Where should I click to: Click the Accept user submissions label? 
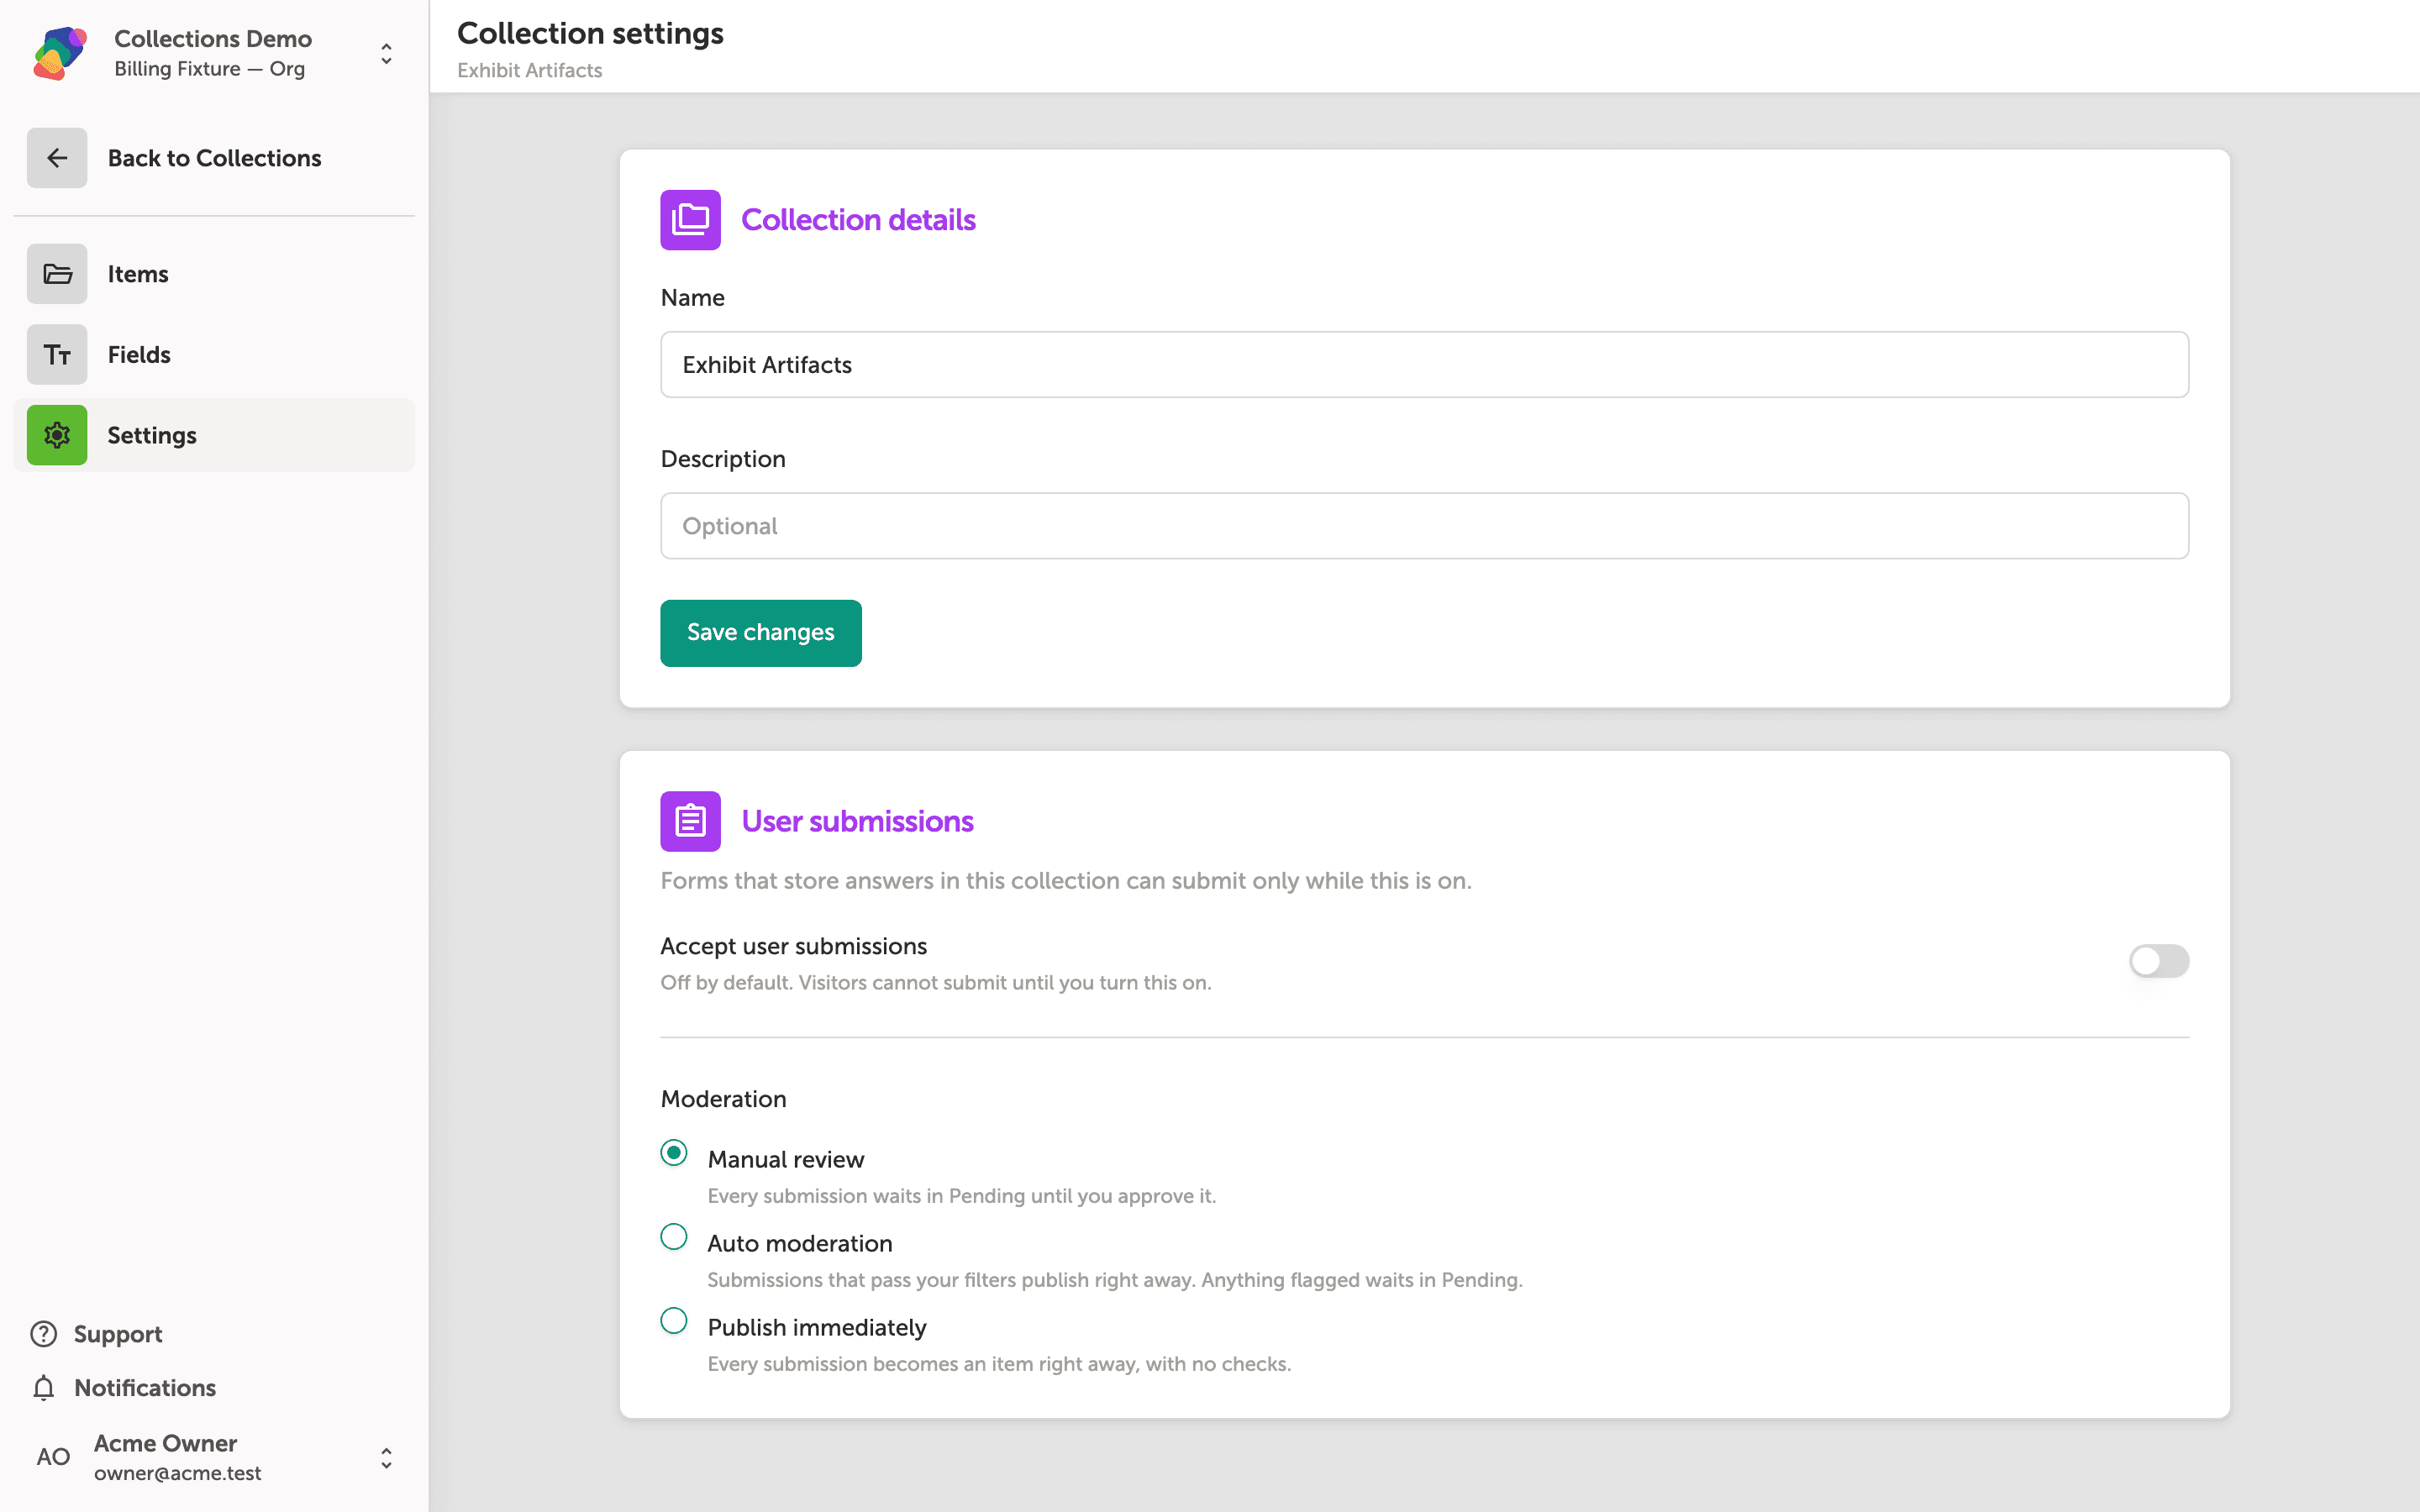click(x=793, y=946)
